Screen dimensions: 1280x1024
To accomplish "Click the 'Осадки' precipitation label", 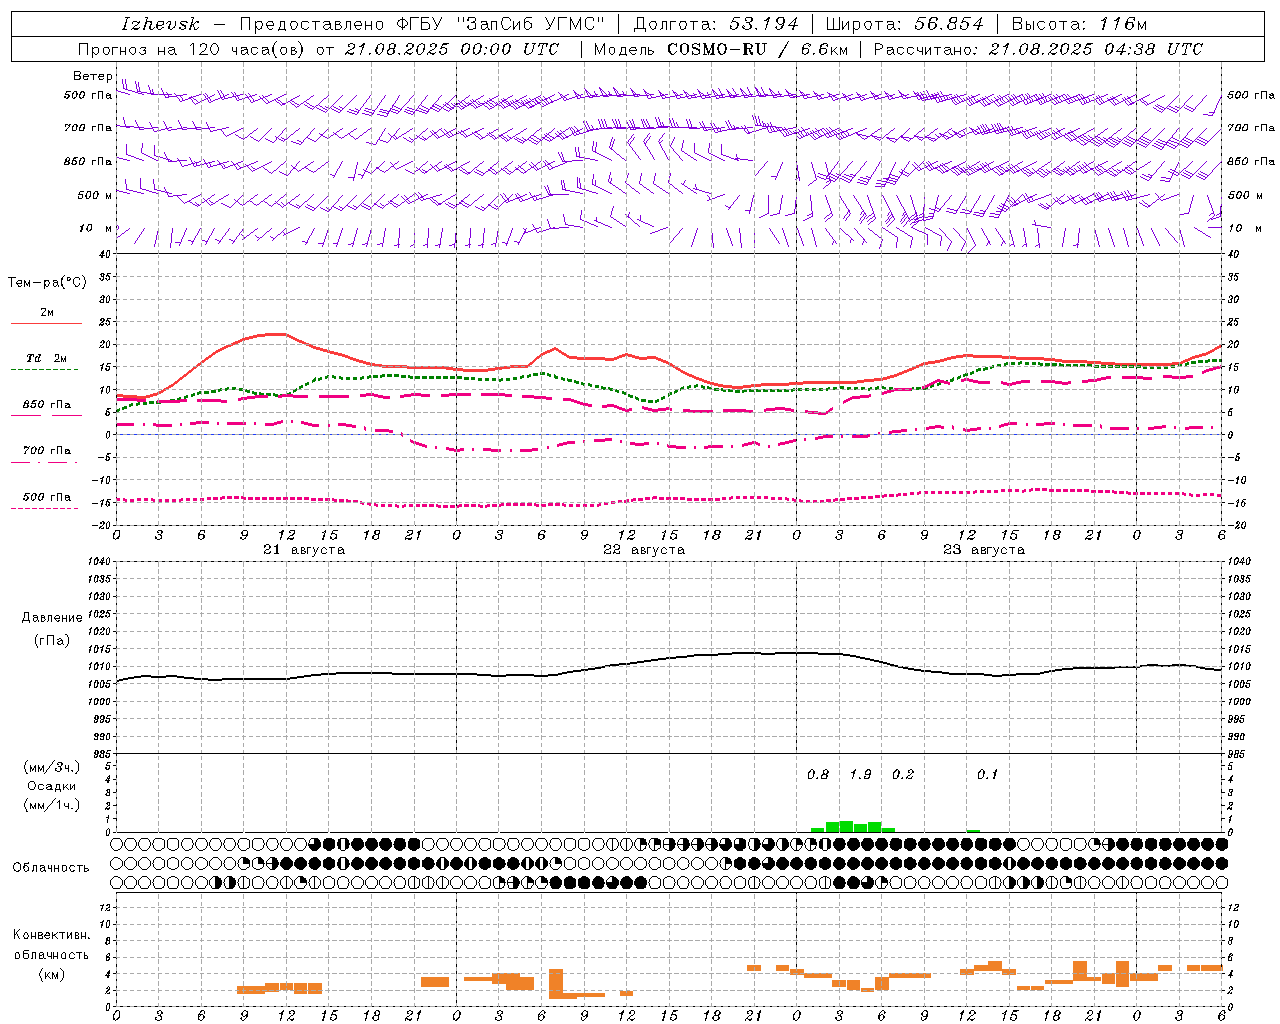I will click(x=52, y=786).
